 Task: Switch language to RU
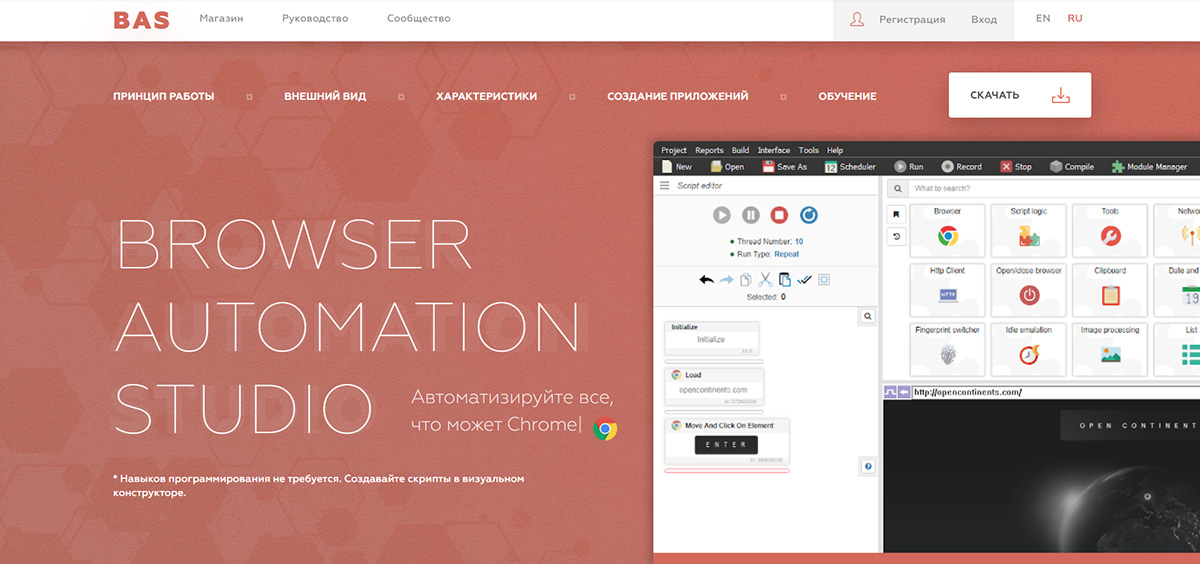[x=1075, y=19]
